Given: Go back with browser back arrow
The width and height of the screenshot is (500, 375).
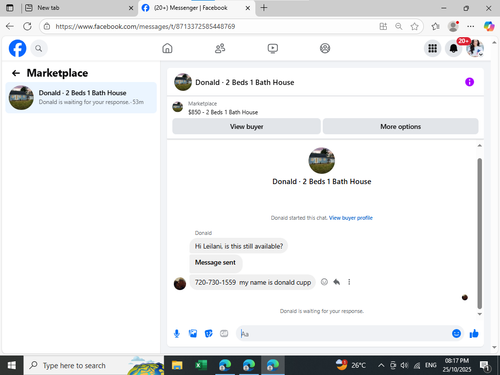Looking at the screenshot, I should (x=10, y=26).
